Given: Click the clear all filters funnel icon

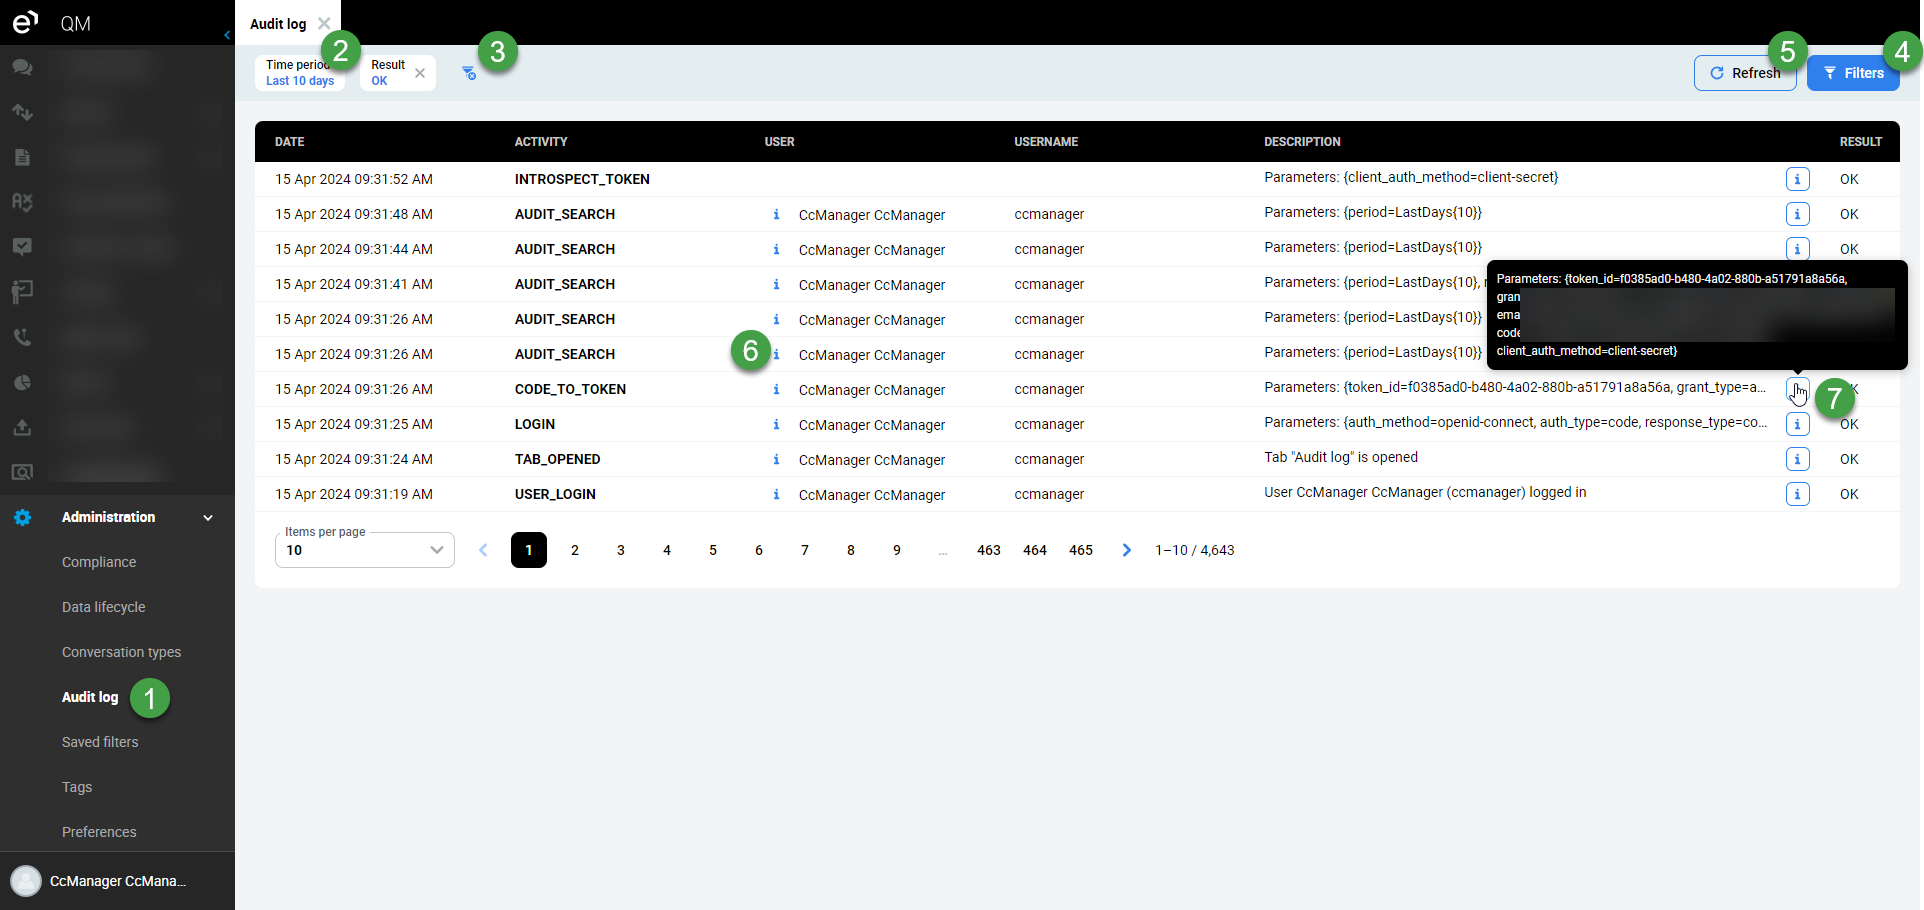Looking at the screenshot, I should click(468, 73).
